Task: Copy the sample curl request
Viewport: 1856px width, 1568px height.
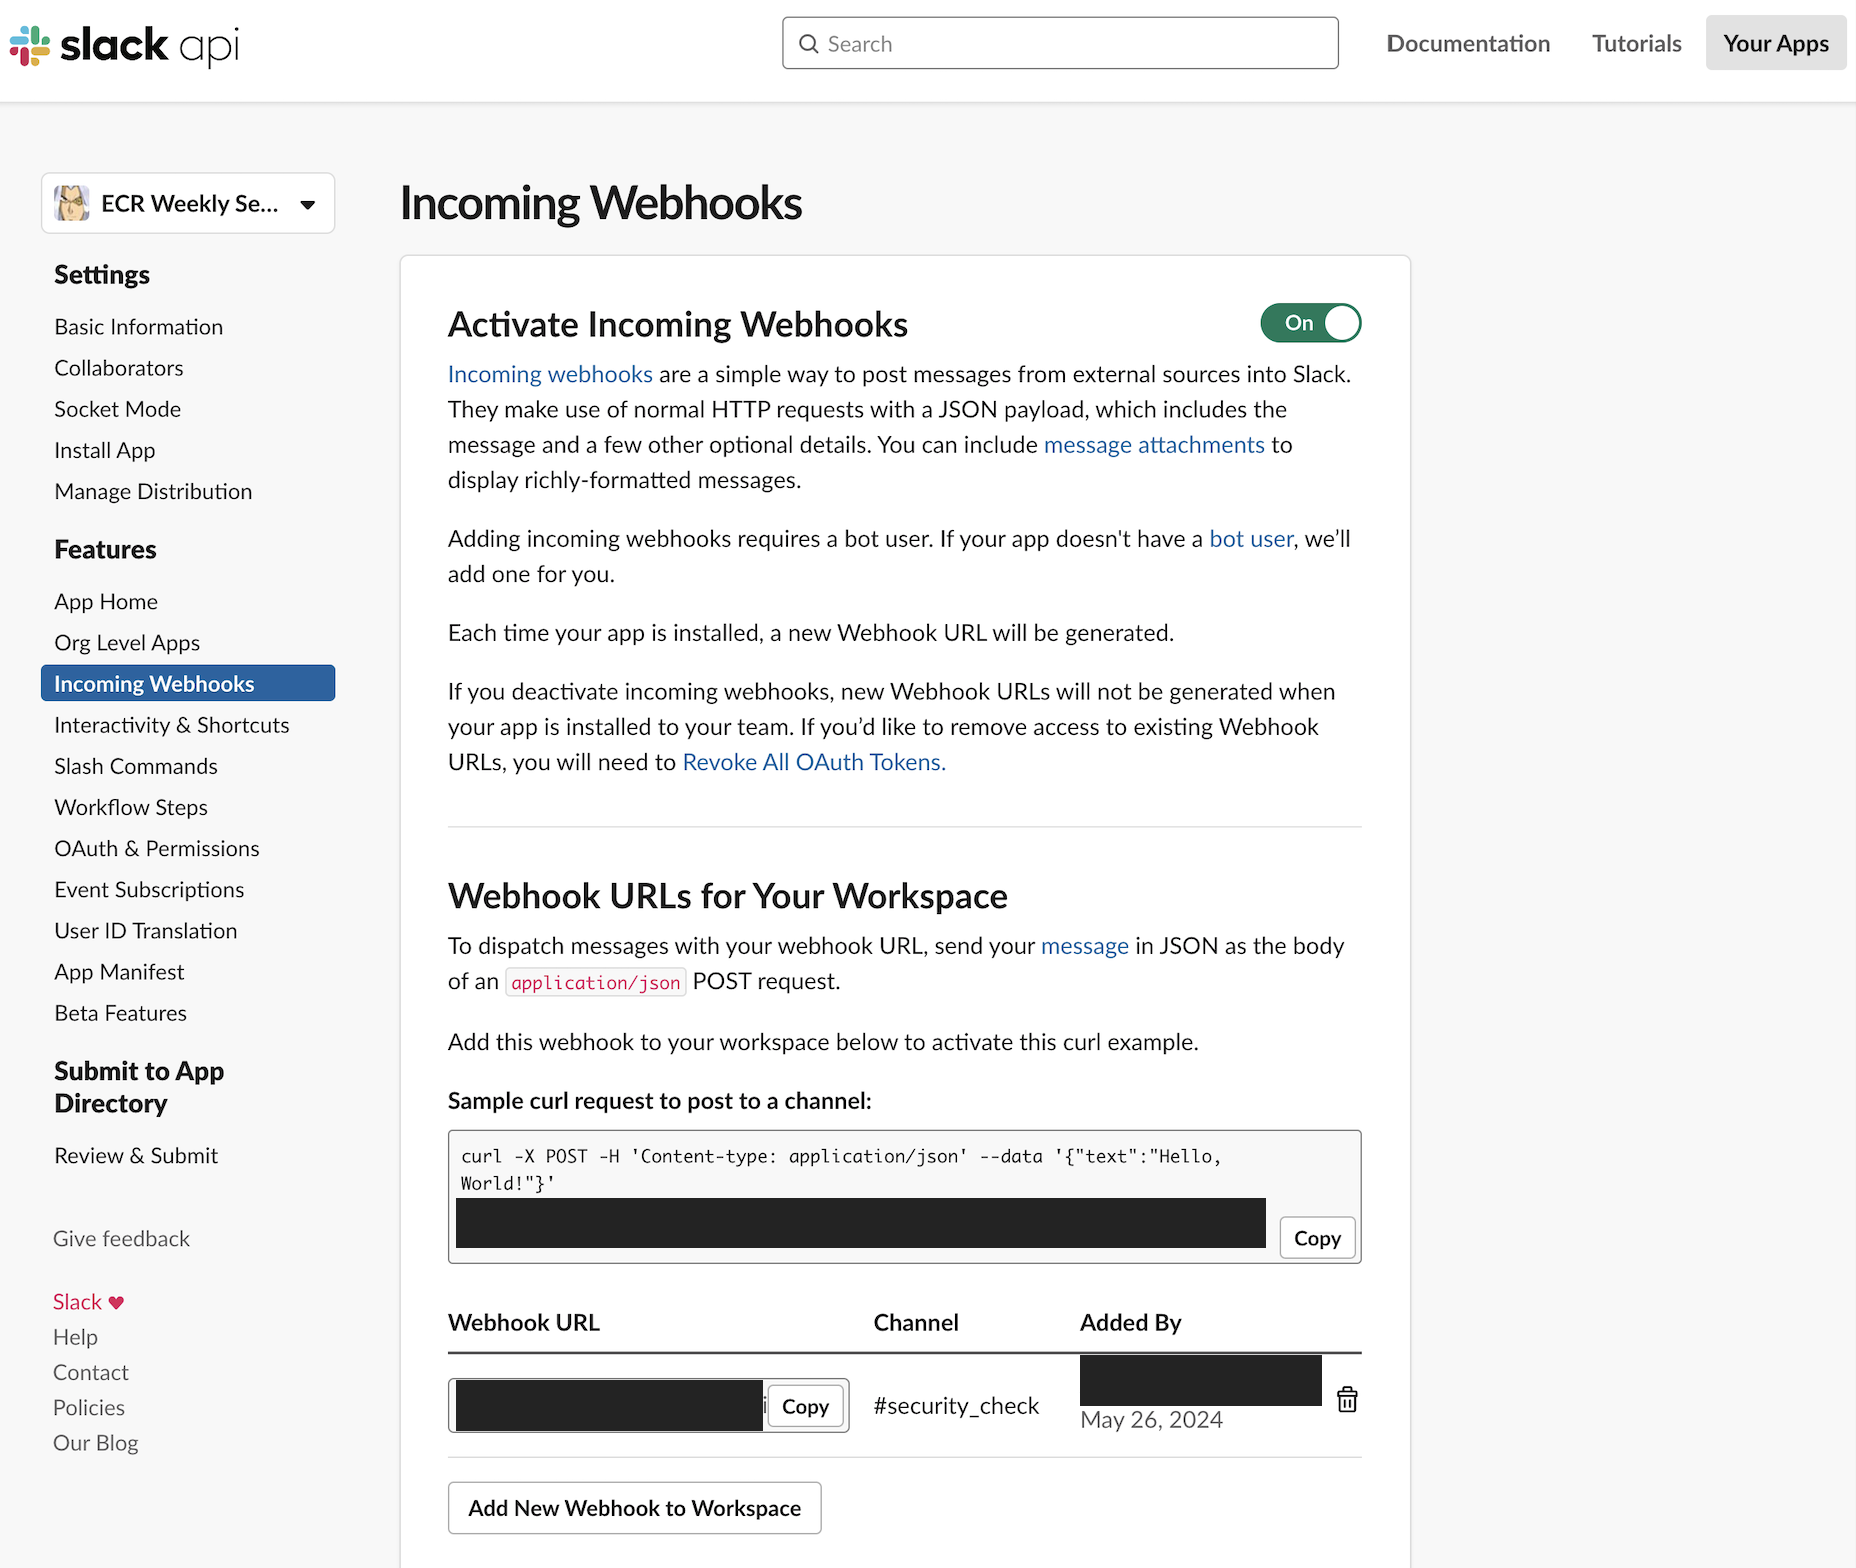Action: coord(1317,1238)
